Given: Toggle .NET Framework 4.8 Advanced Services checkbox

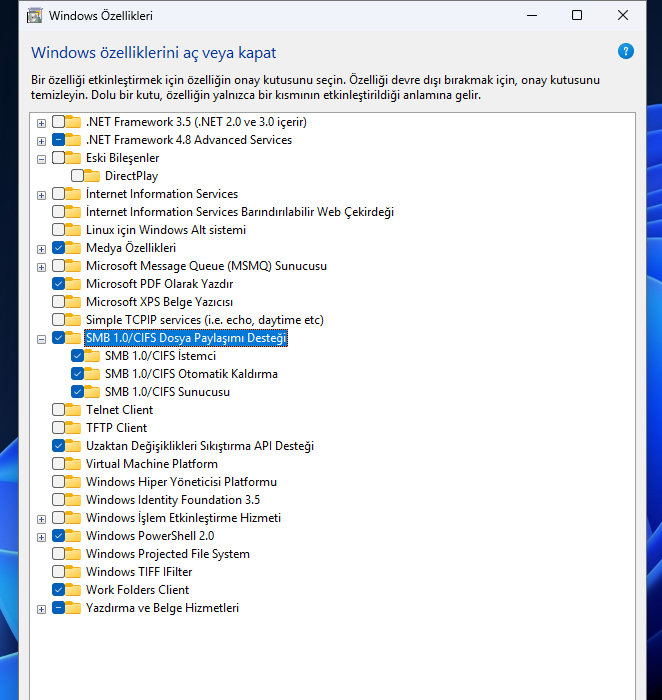Looking at the screenshot, I should 58,139.
